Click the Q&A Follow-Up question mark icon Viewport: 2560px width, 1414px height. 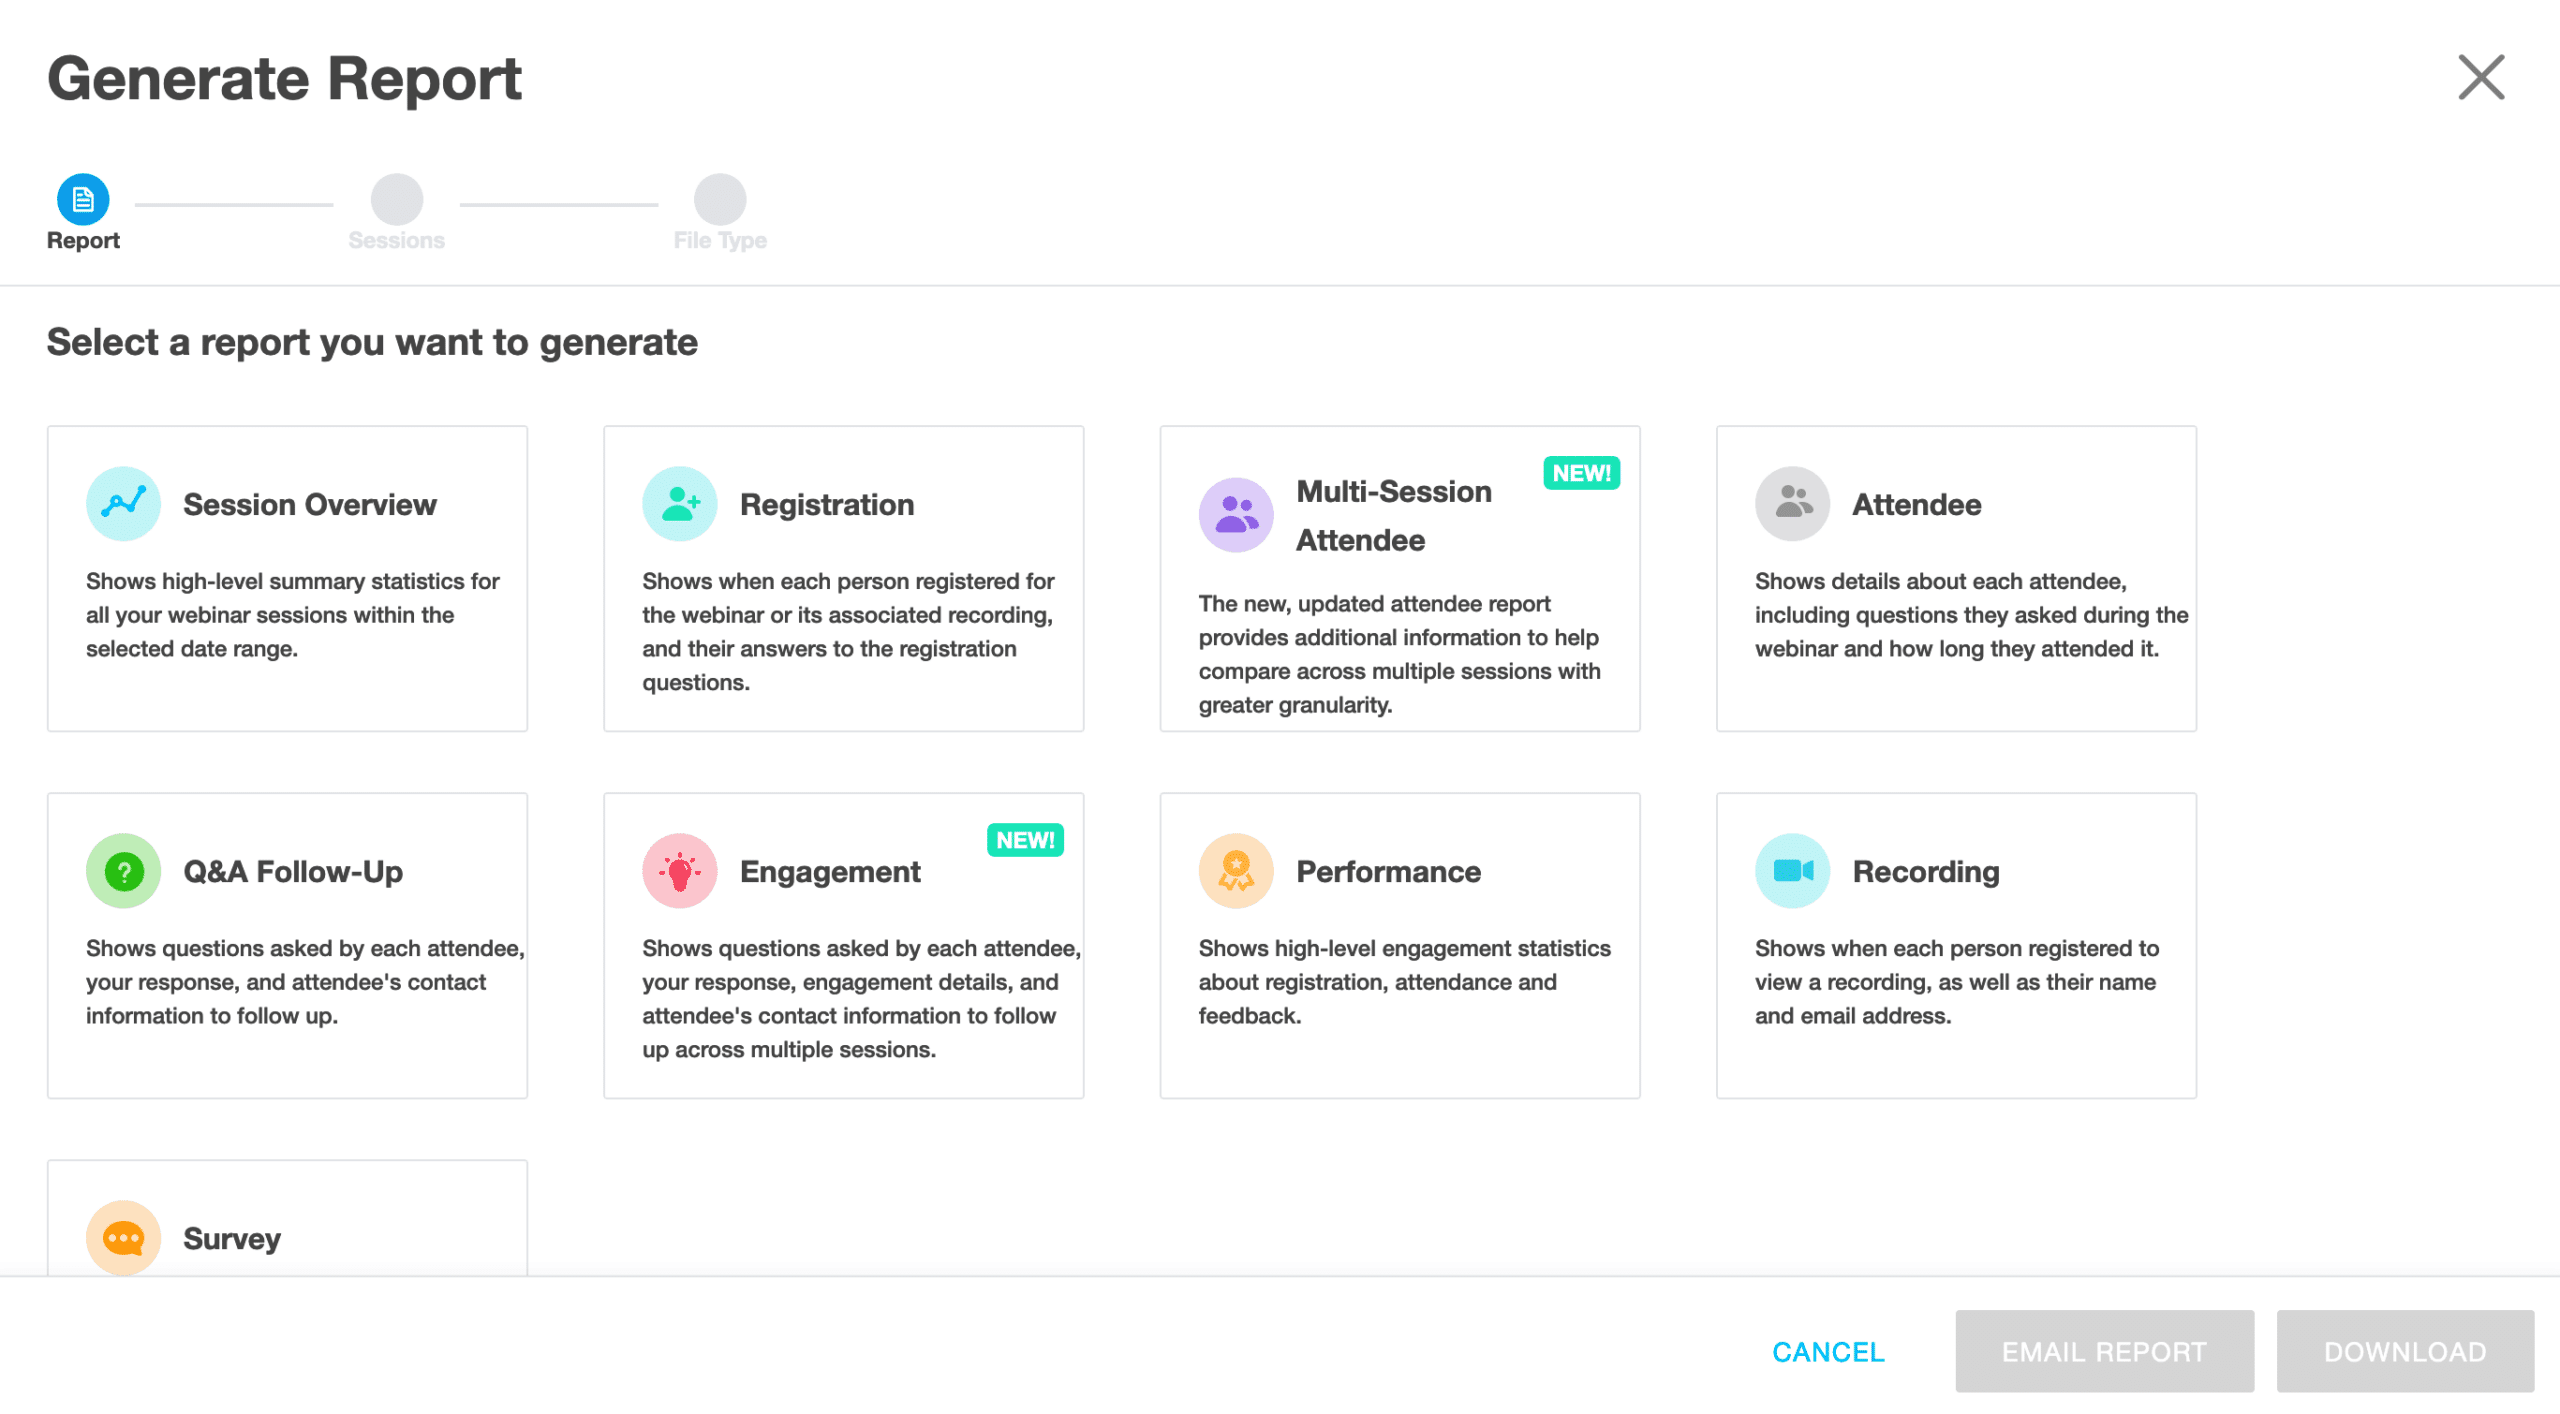(122, 870)
